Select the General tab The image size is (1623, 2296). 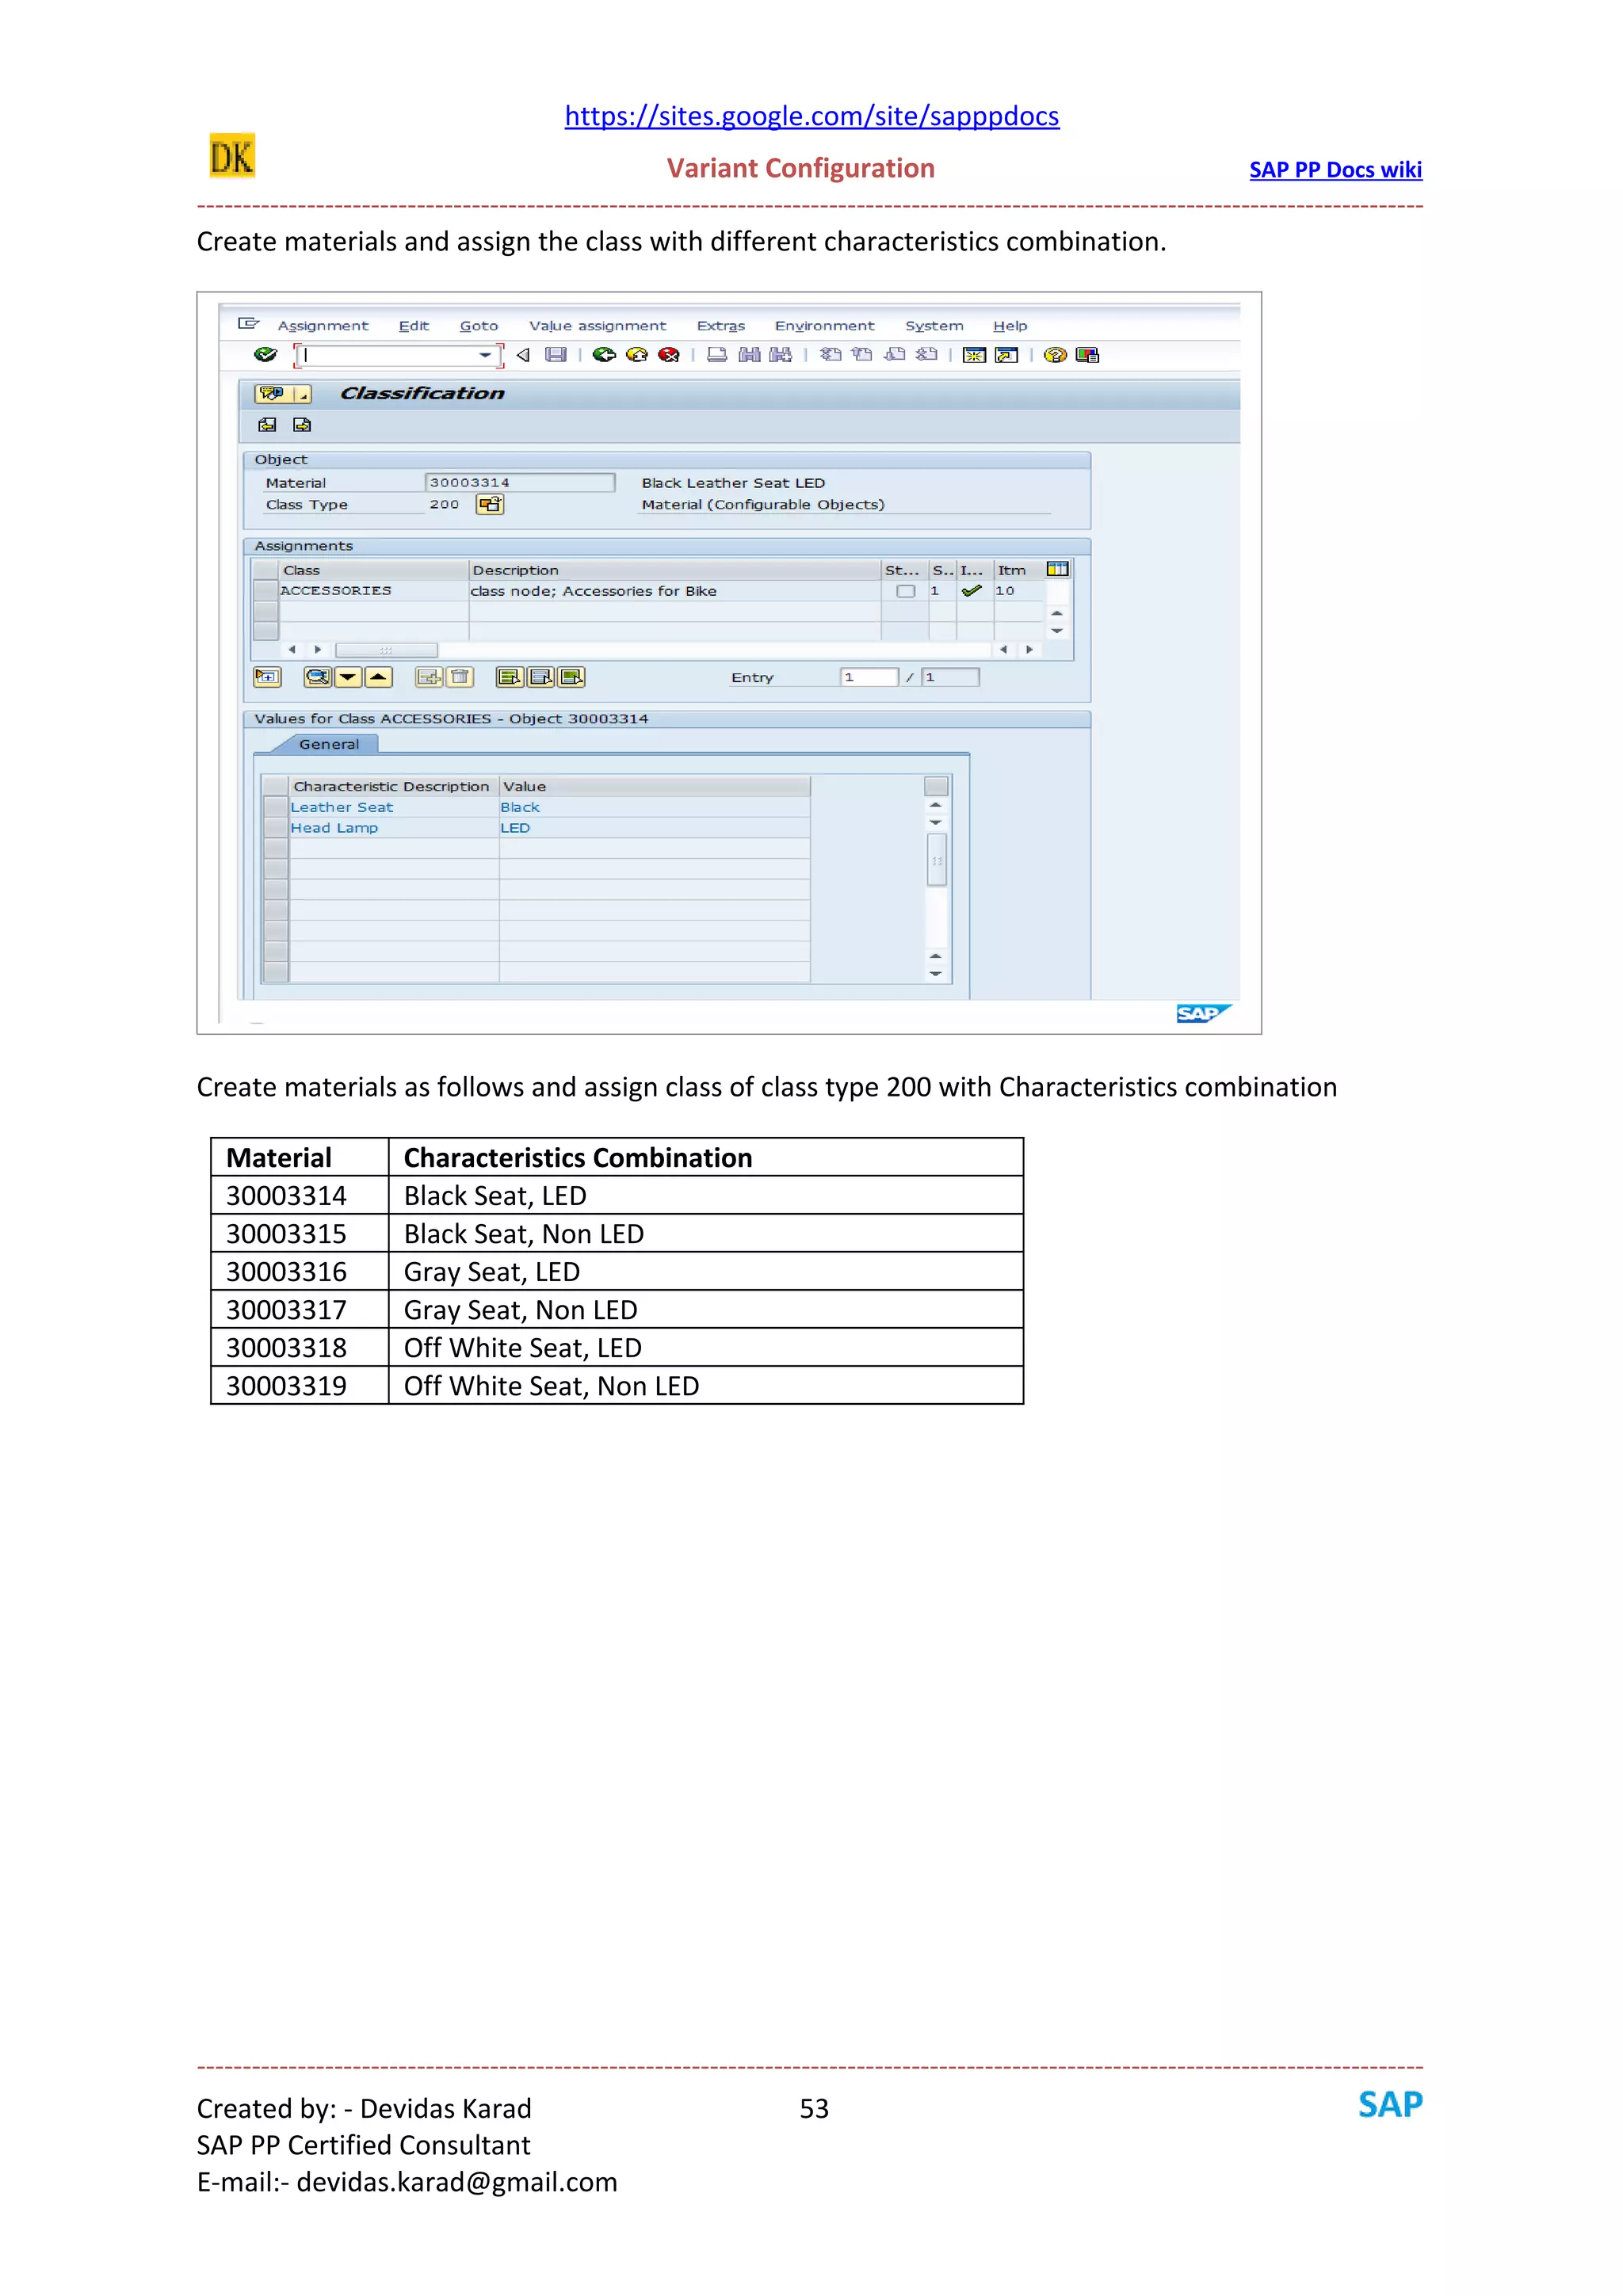[x=329, y=745]
